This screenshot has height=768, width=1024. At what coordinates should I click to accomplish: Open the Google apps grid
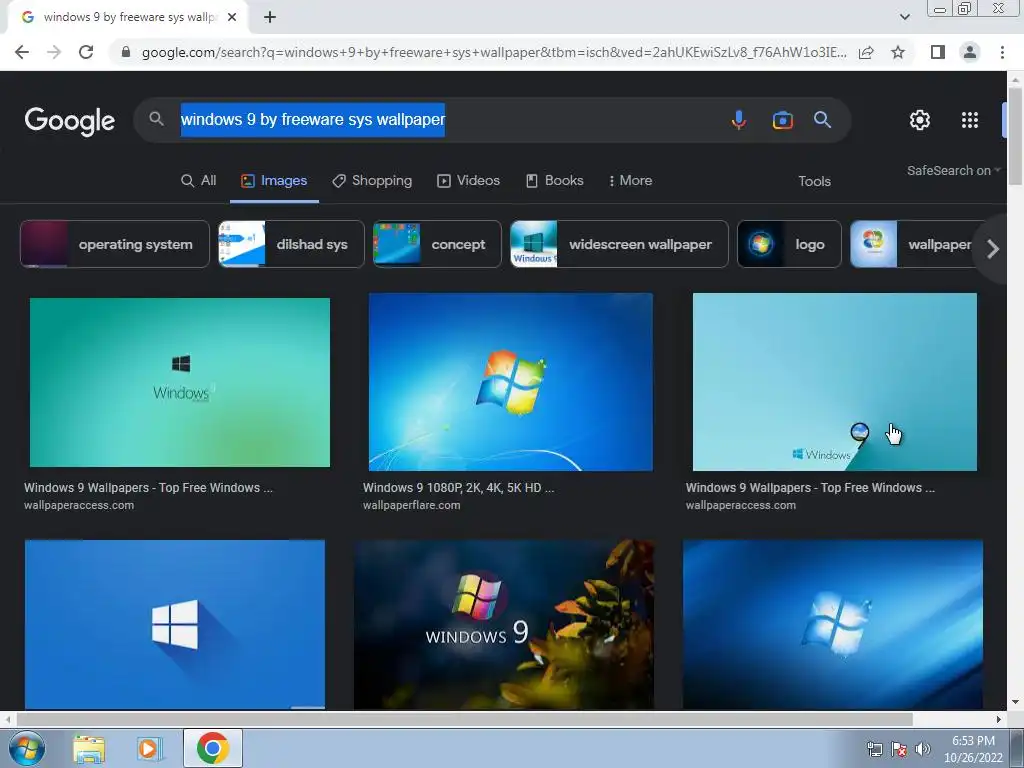(970, 120)
